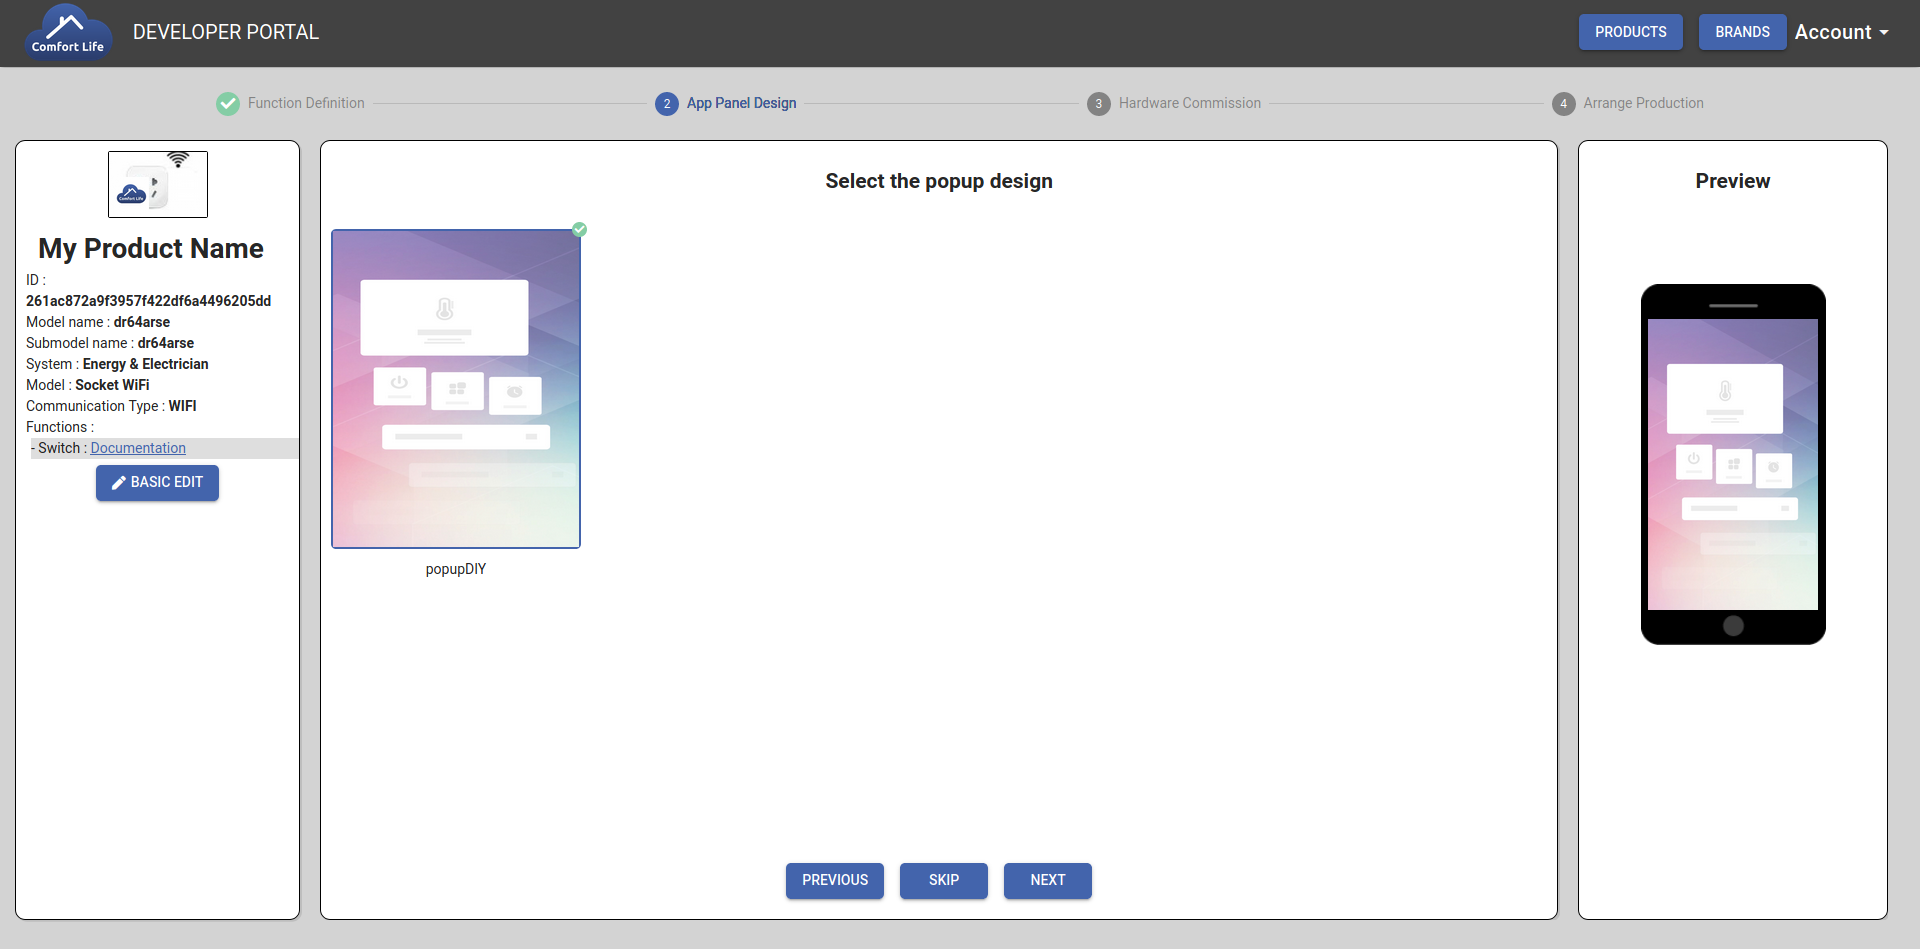Click the Comfort Life logo
The image size is (1920, 949).
(x=67, y=33)
